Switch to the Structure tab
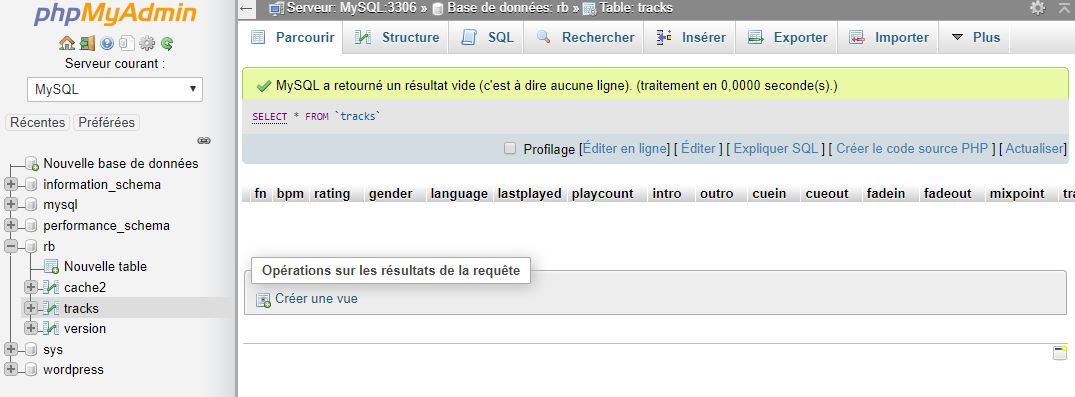 tap(396, 38)
